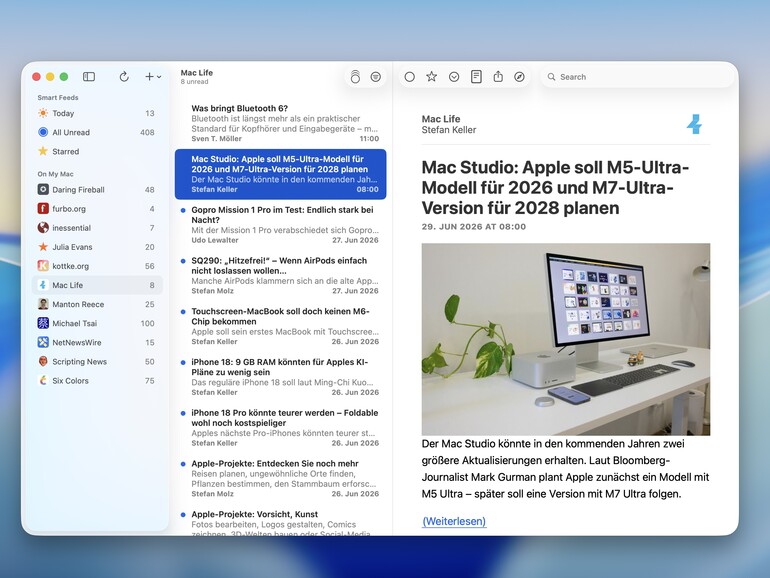This screenshot has height=578, width=770.
Task: Click the Today sun icon
Action: coord(43,113)
